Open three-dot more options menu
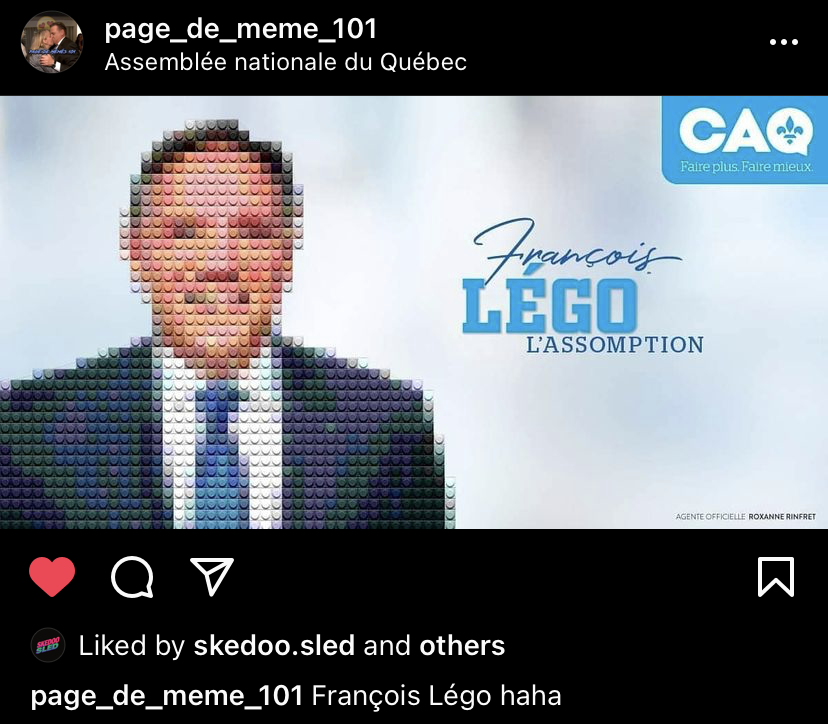The height and width of the screenshot is (724, 828). coord(784,42)
